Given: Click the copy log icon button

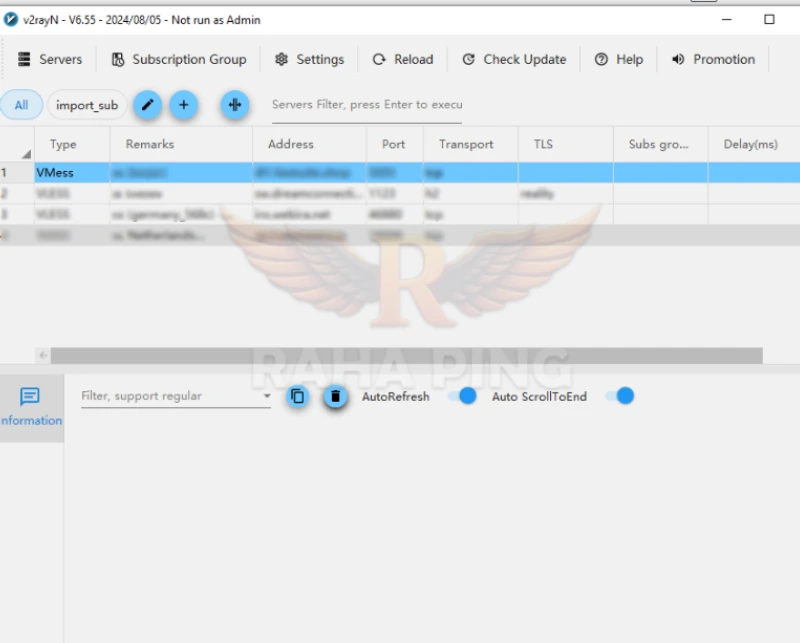Looking at the screenshot, I should [x=297, y=397].
